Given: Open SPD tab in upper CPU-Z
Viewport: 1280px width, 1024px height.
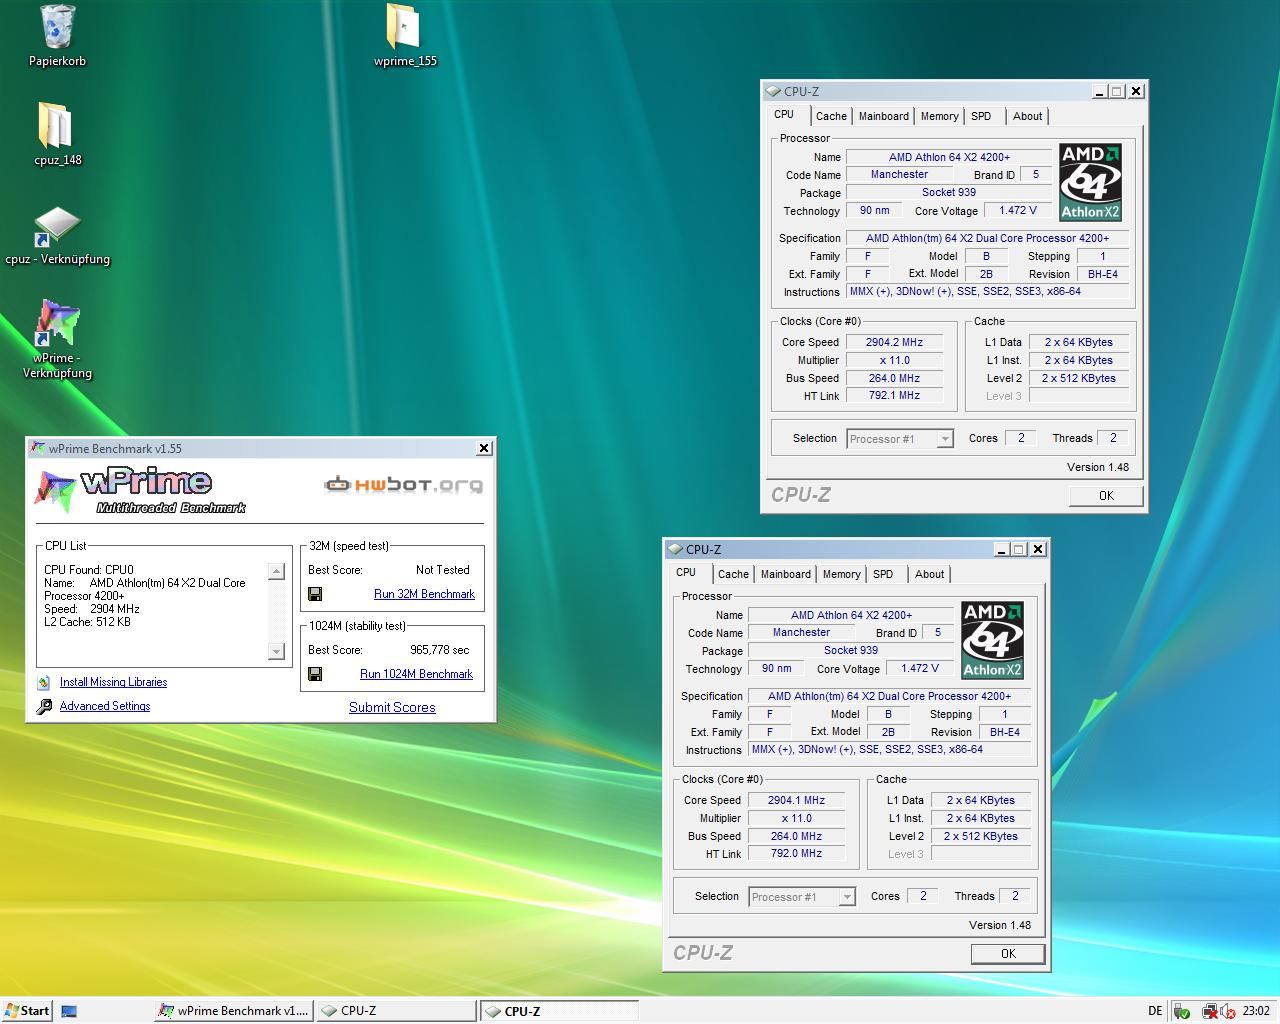Looking at the screenshot, I should [x=981, y=116].
